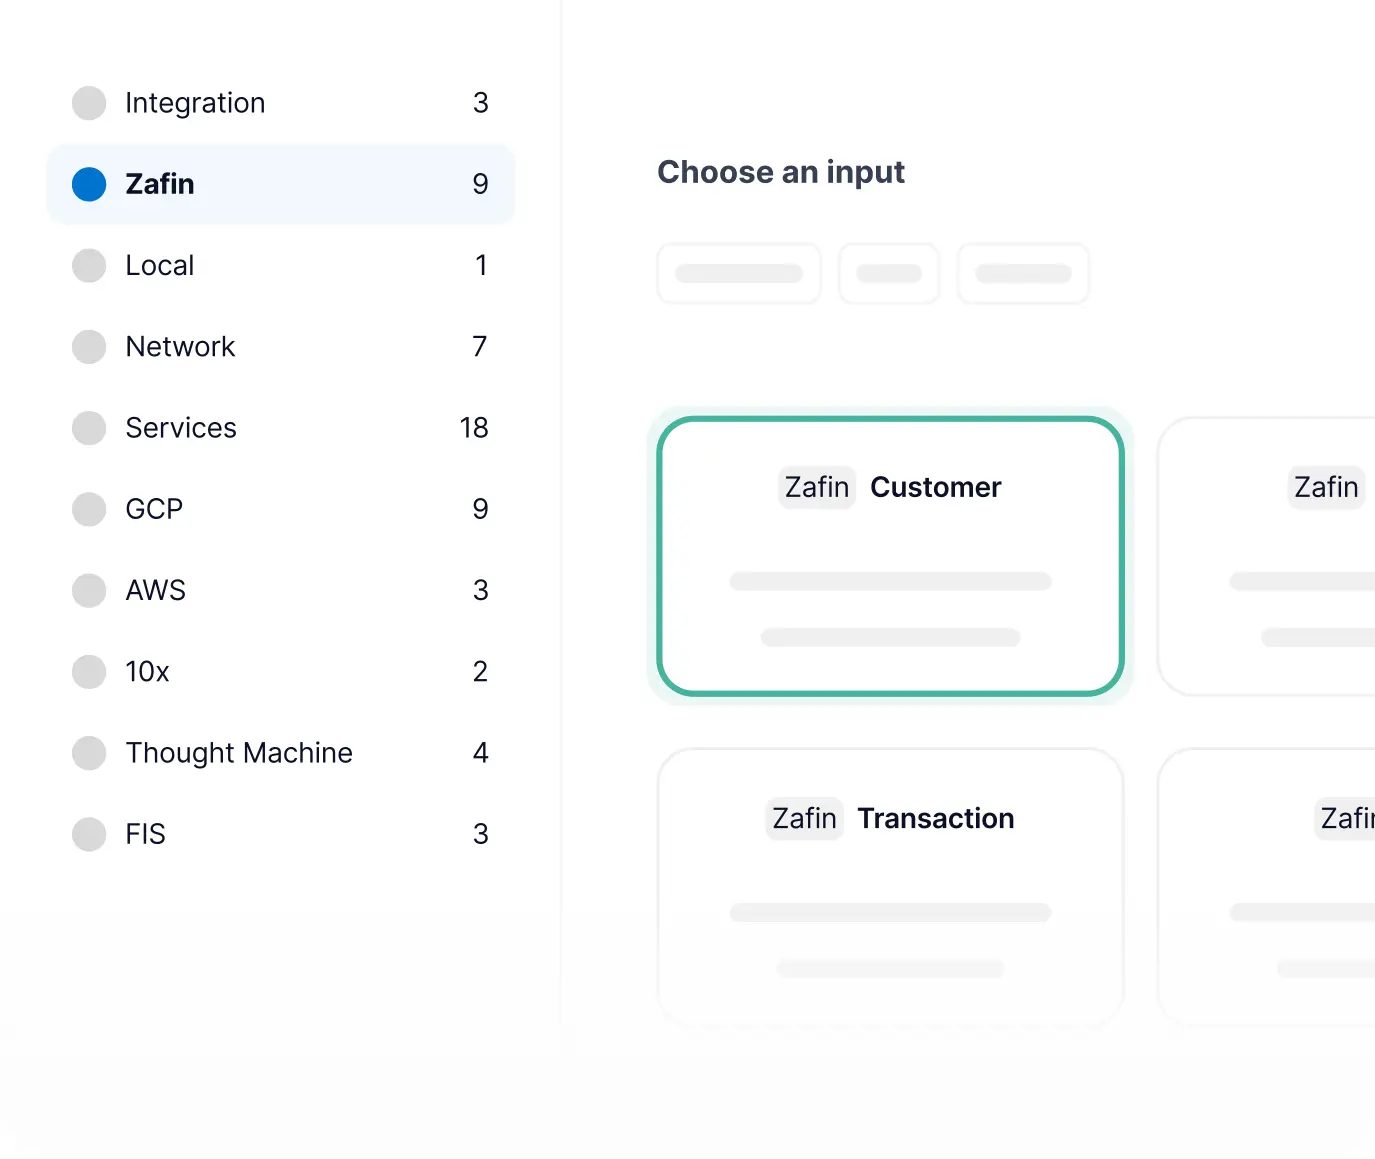Click the Zafin tag on Customer card

817,487
